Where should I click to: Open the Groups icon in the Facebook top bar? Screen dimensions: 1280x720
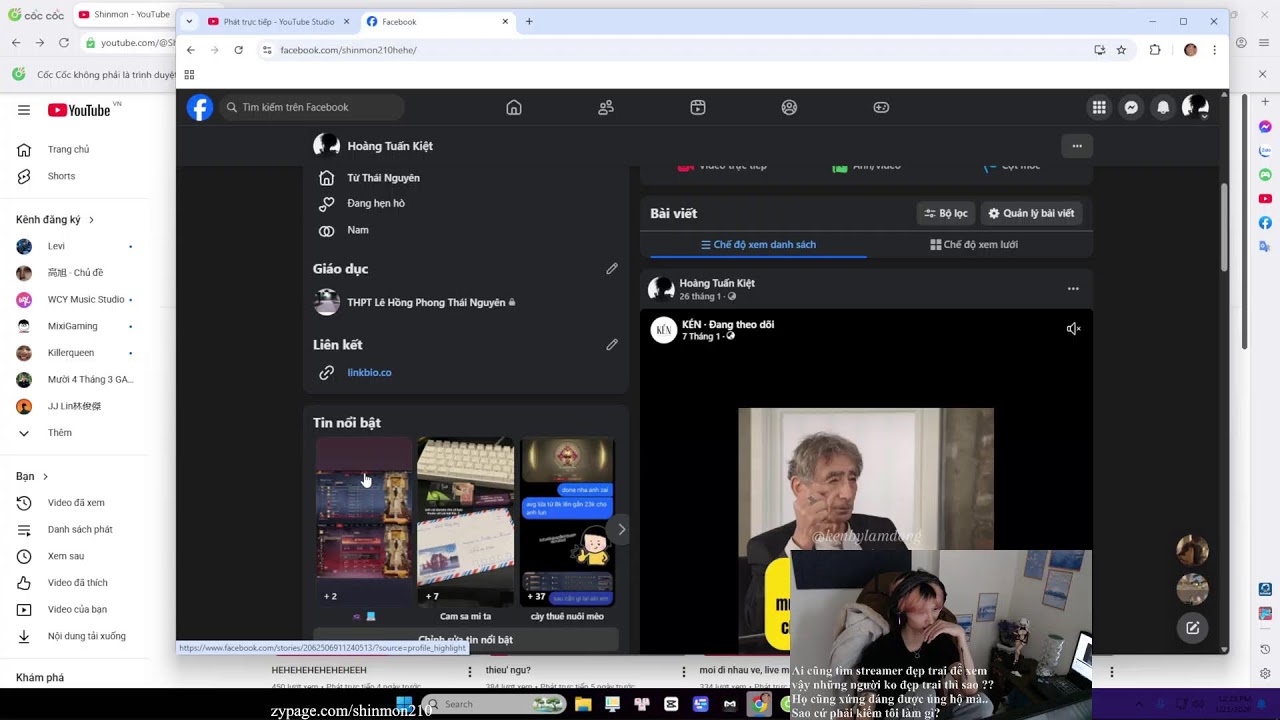(x=790, y=107)
